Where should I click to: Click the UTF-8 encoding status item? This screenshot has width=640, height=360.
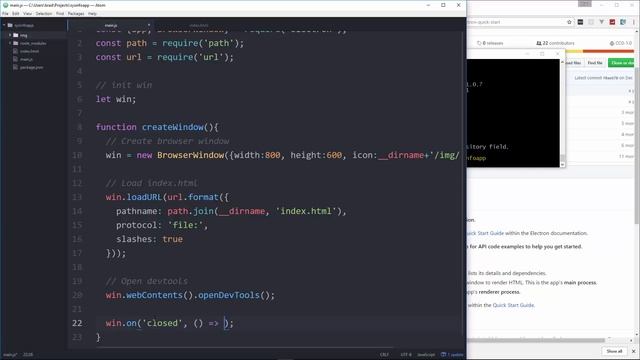coord(406,354)
